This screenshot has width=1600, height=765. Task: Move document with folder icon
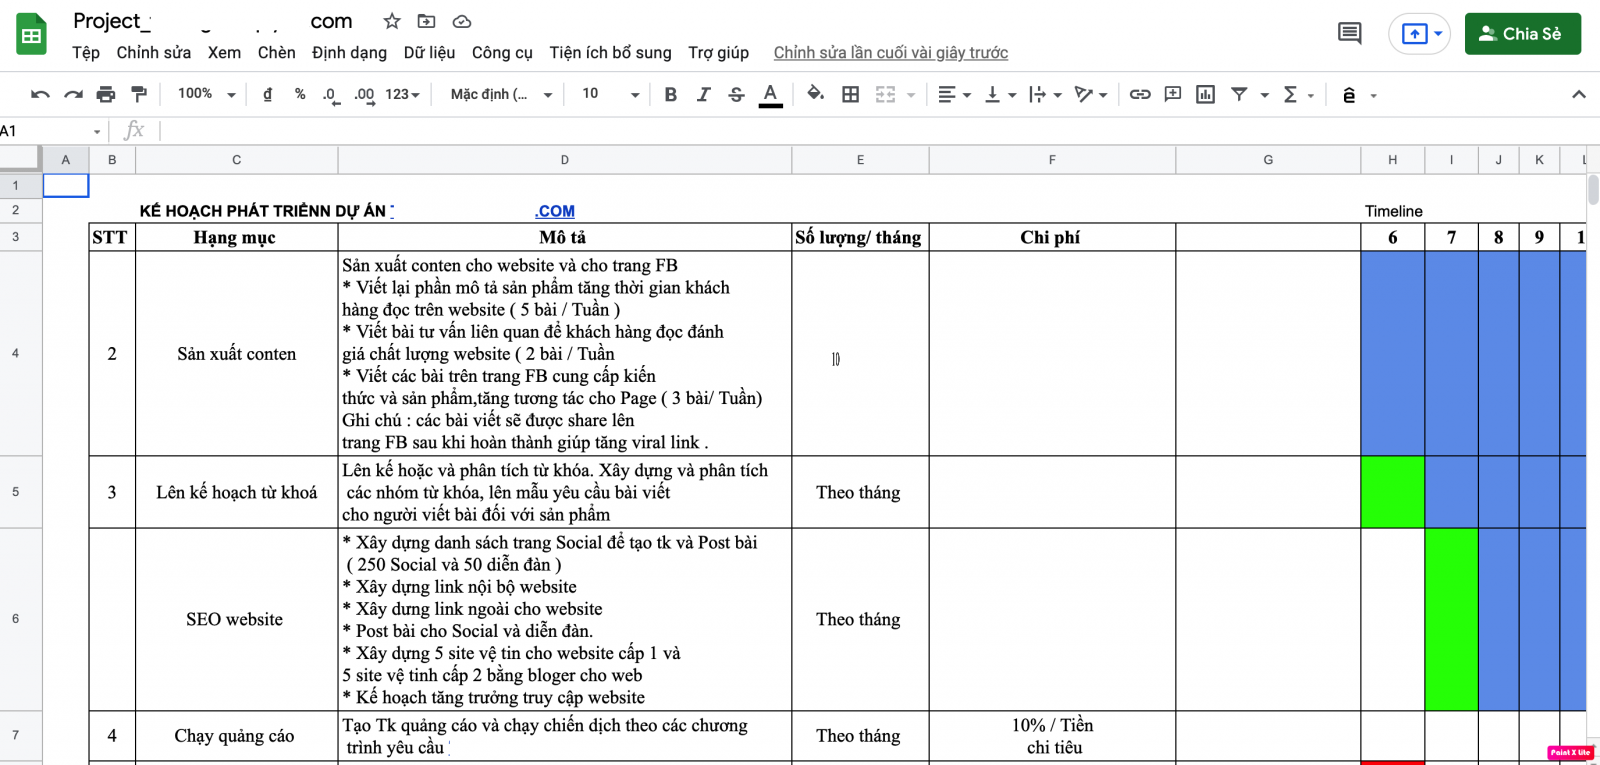426,21
